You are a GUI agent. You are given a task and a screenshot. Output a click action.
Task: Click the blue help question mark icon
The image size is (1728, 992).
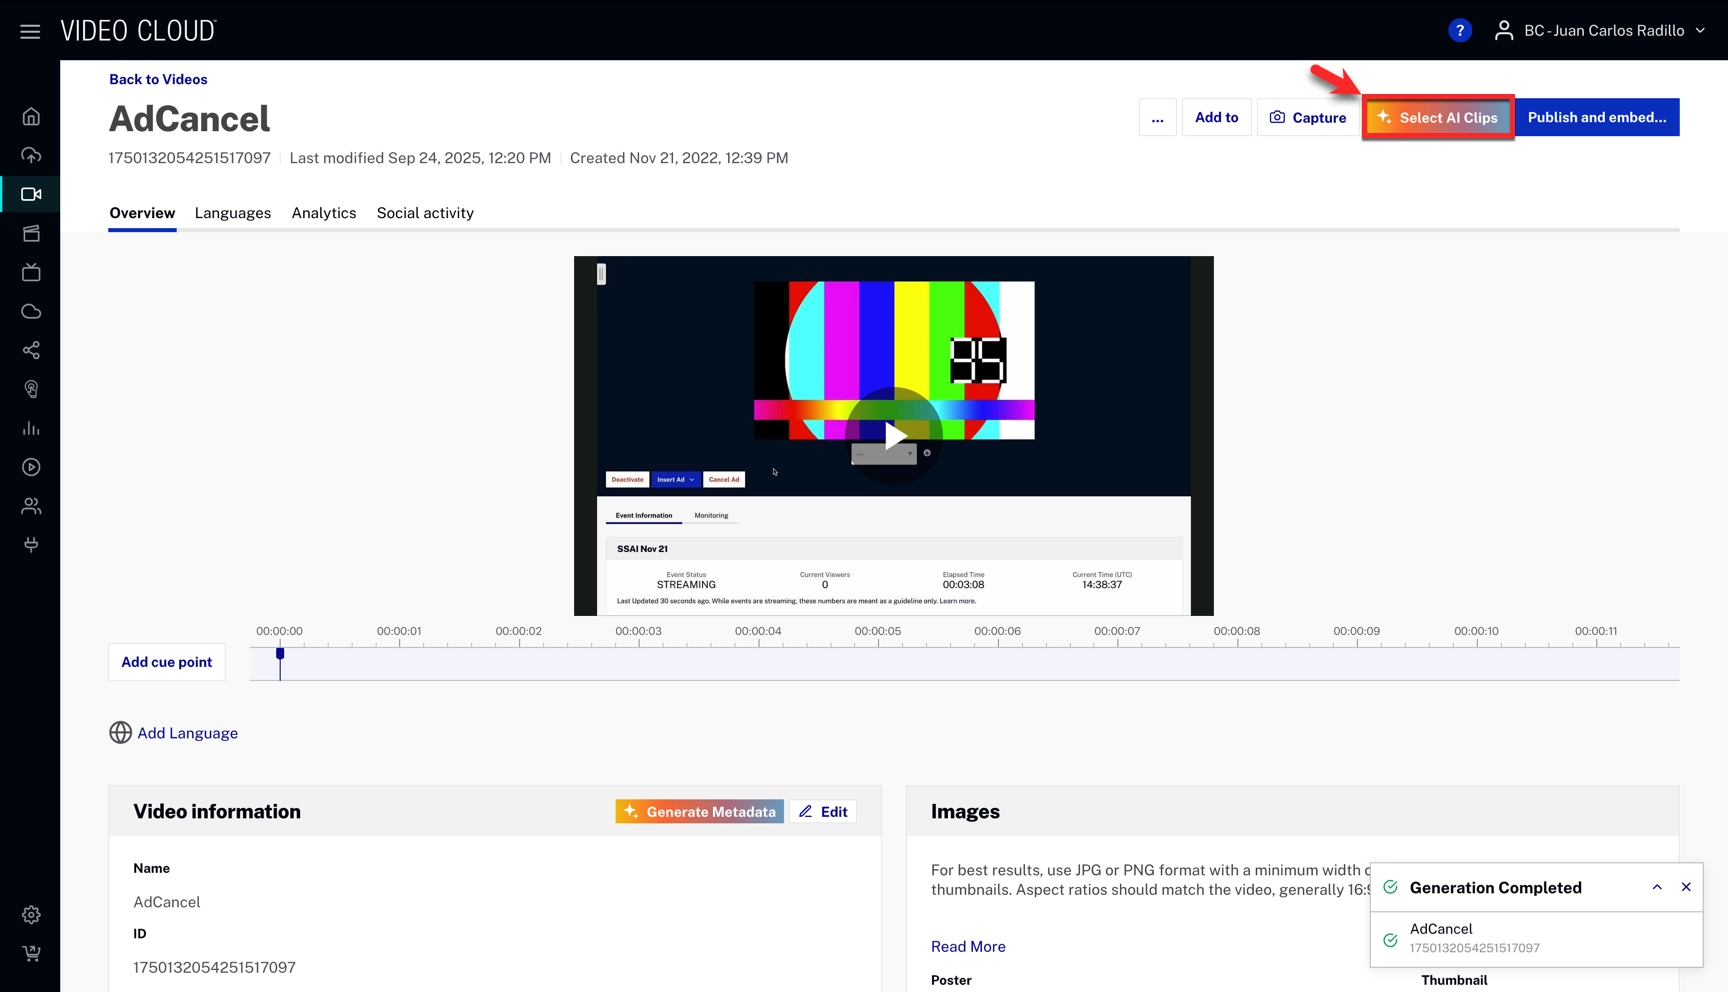(x=1459, y=31)
